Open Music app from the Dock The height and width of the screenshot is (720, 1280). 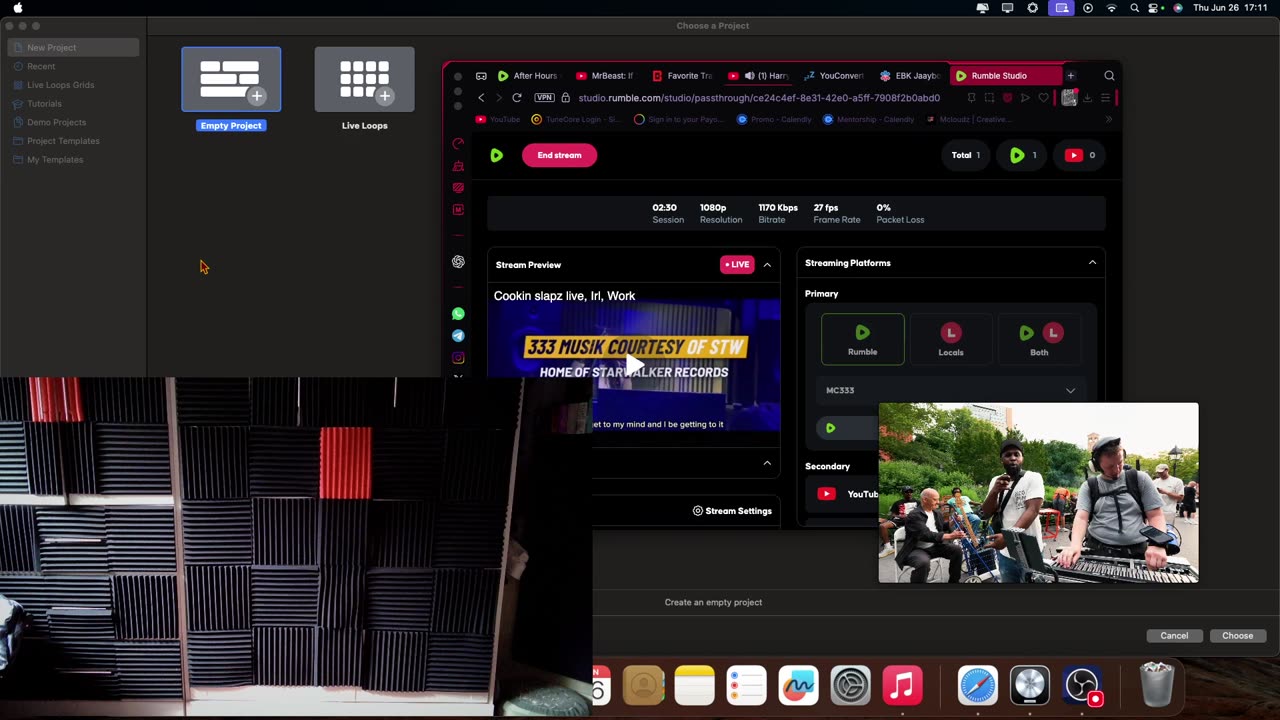pos(902,686)
